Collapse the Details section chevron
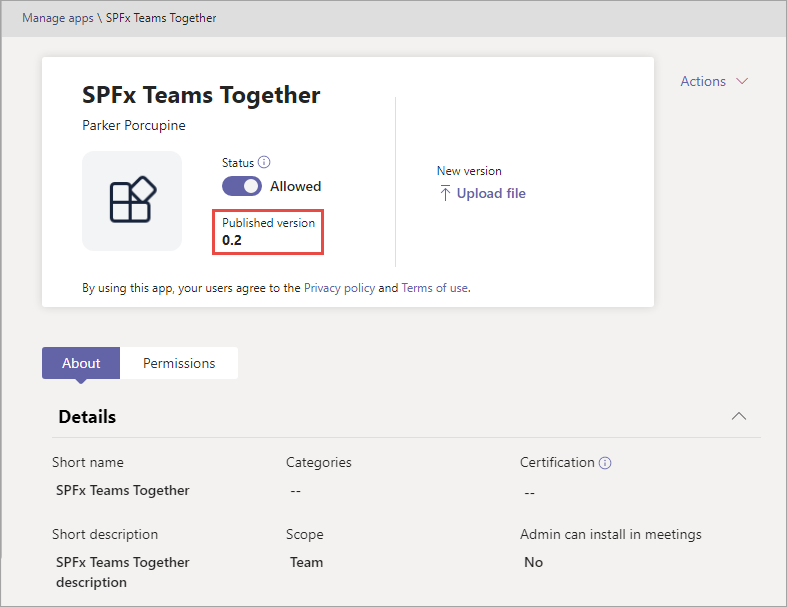This screenshot has width=787, height=607. [739, 416]
